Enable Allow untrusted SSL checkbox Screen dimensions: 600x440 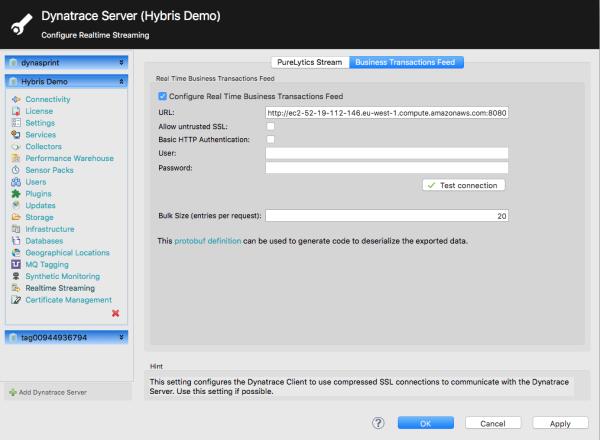tap(271, 126)
